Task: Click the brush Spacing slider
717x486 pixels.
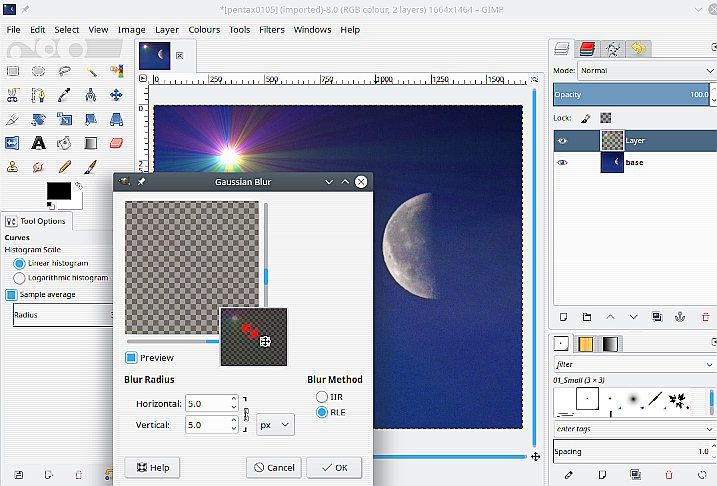Action: [631, 451]
